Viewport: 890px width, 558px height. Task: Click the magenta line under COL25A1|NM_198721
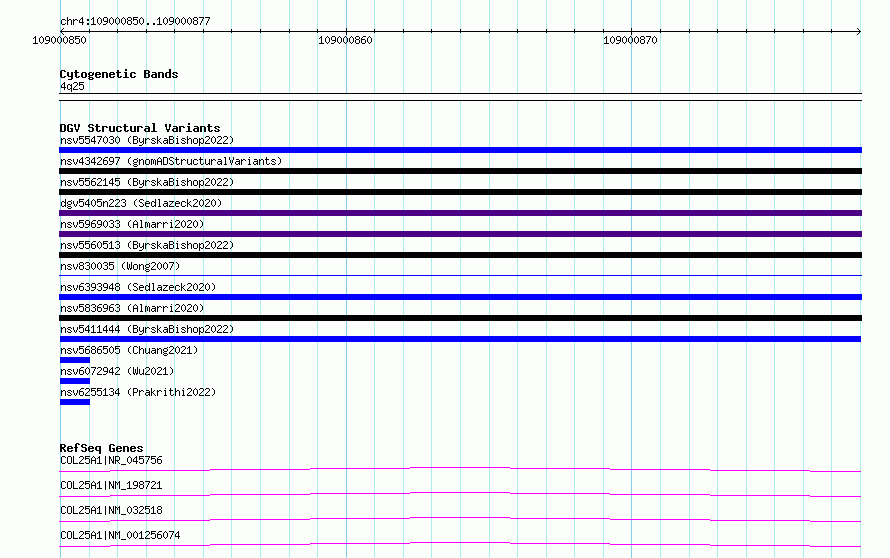click(460, 494)
